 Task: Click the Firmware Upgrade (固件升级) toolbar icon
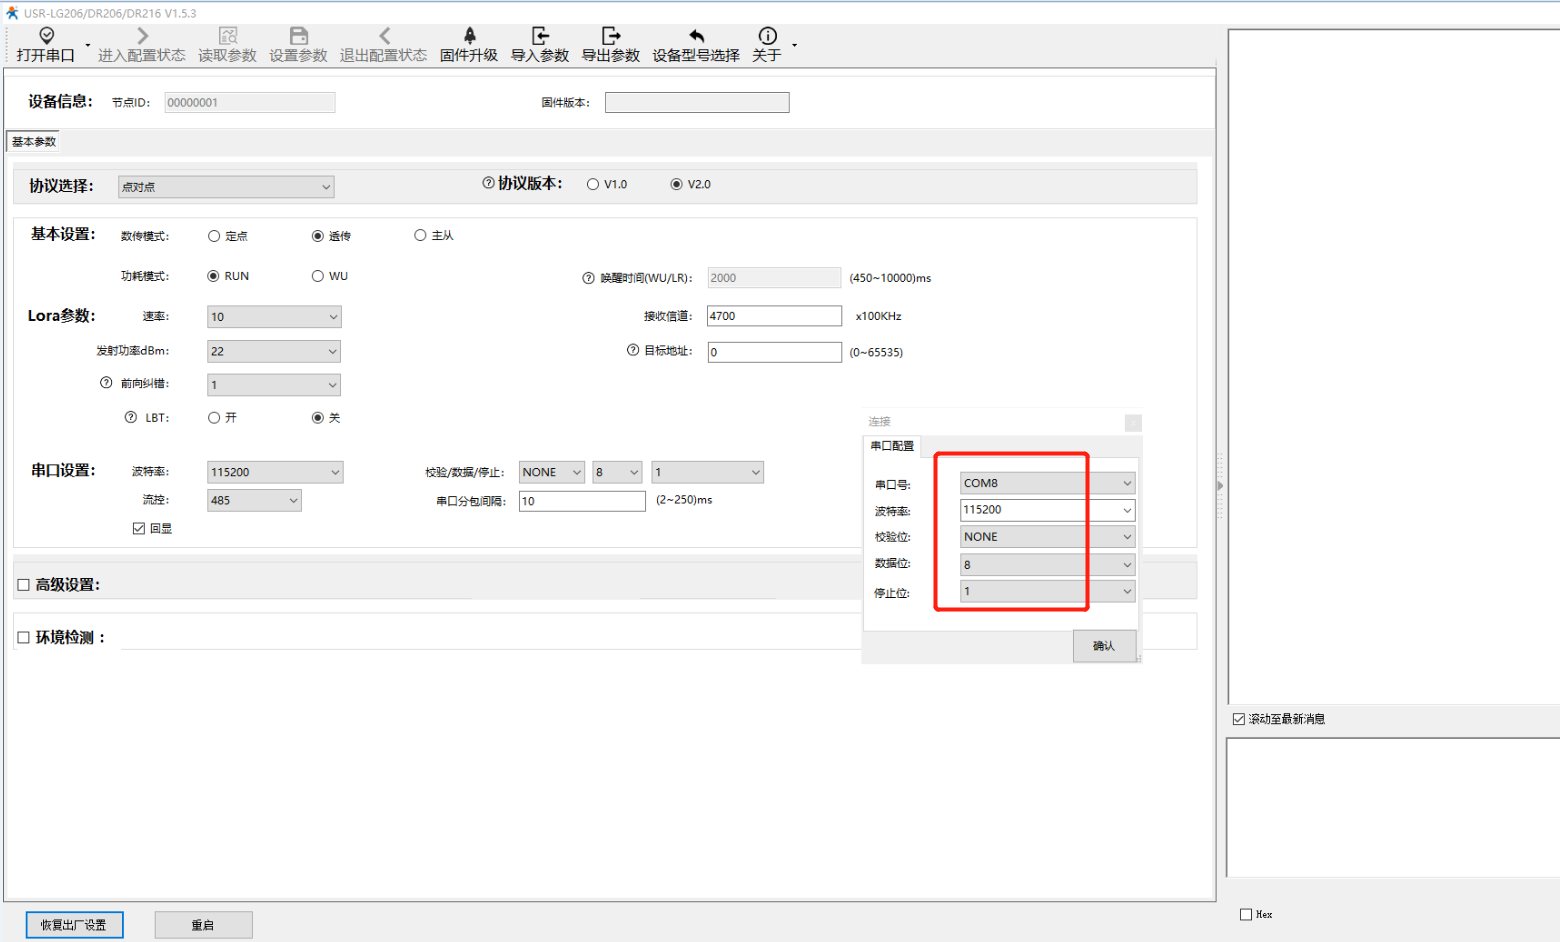coord(469,36)
